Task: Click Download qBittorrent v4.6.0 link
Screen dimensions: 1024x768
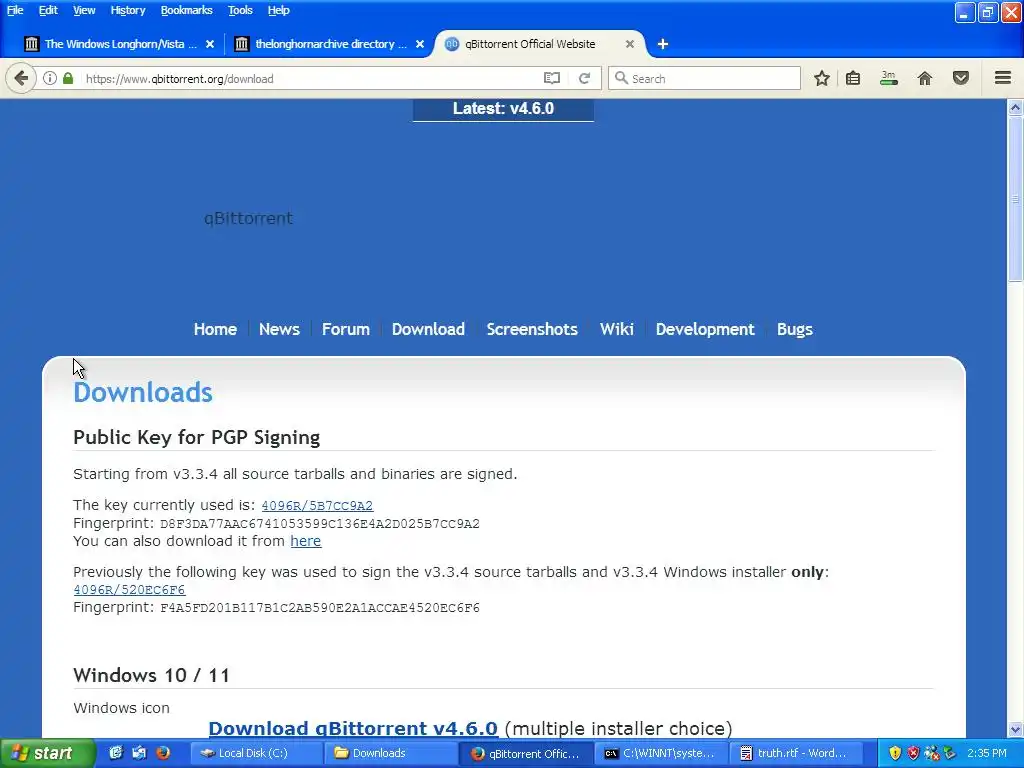Action: pos(353,728)
